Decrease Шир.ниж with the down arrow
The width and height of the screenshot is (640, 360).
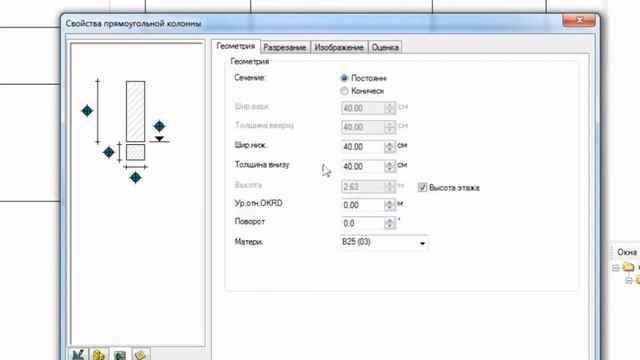(390, 149)
